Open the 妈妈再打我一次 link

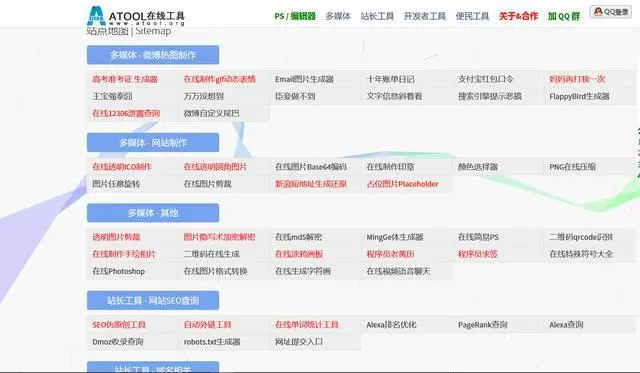tap(577, 79)
